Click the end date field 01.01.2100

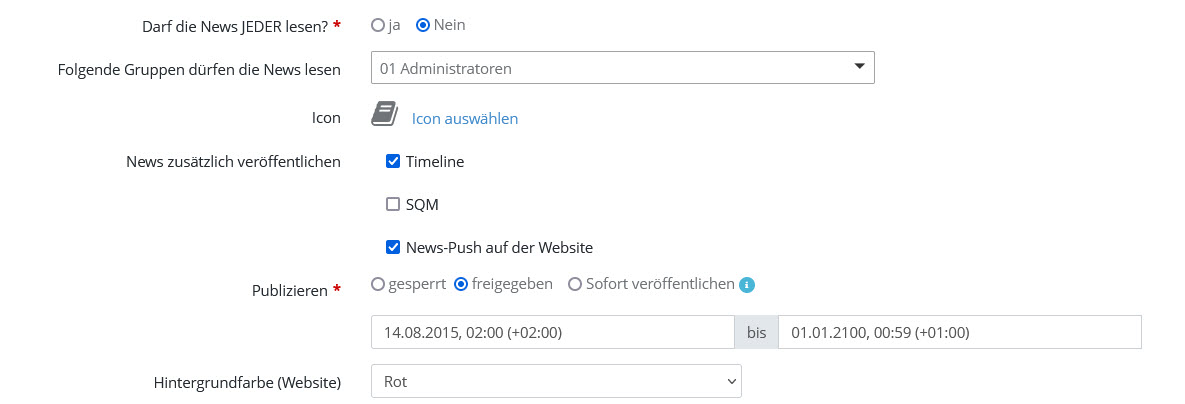959,332
